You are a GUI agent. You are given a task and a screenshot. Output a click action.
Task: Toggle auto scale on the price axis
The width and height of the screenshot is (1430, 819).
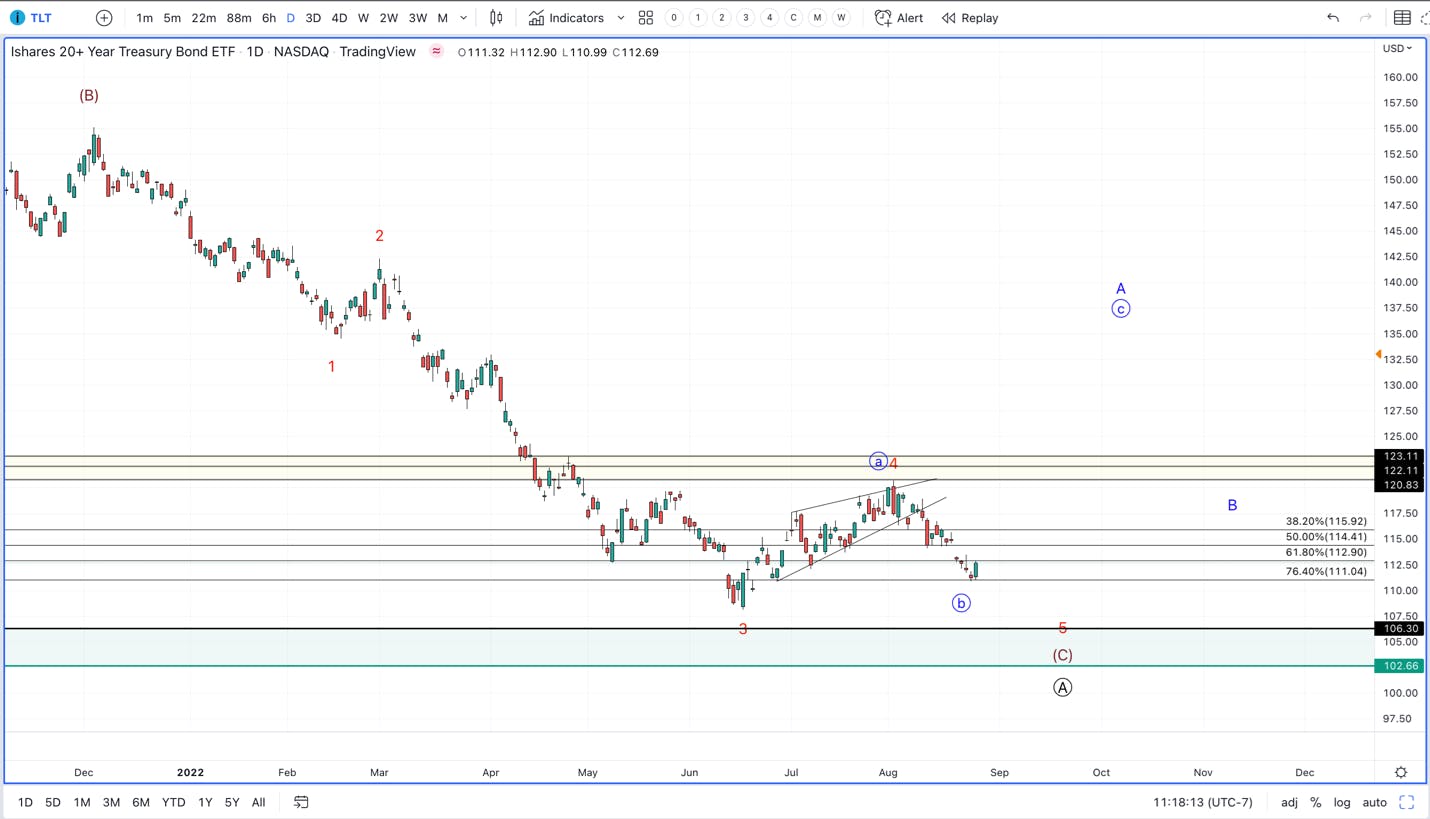pyautogui.click(x=1375, y=802)
